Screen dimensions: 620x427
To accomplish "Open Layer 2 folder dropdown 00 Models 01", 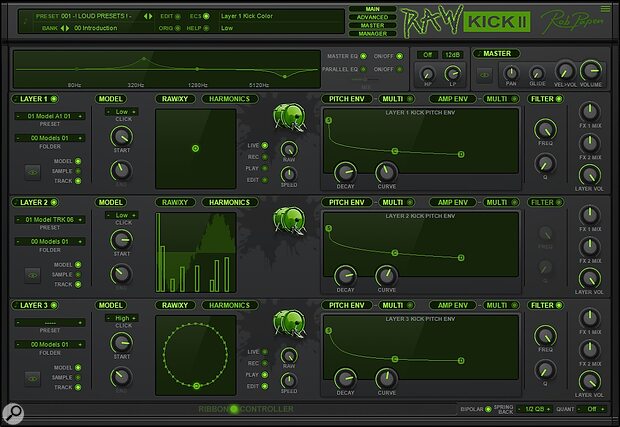I will click(50, 241).
